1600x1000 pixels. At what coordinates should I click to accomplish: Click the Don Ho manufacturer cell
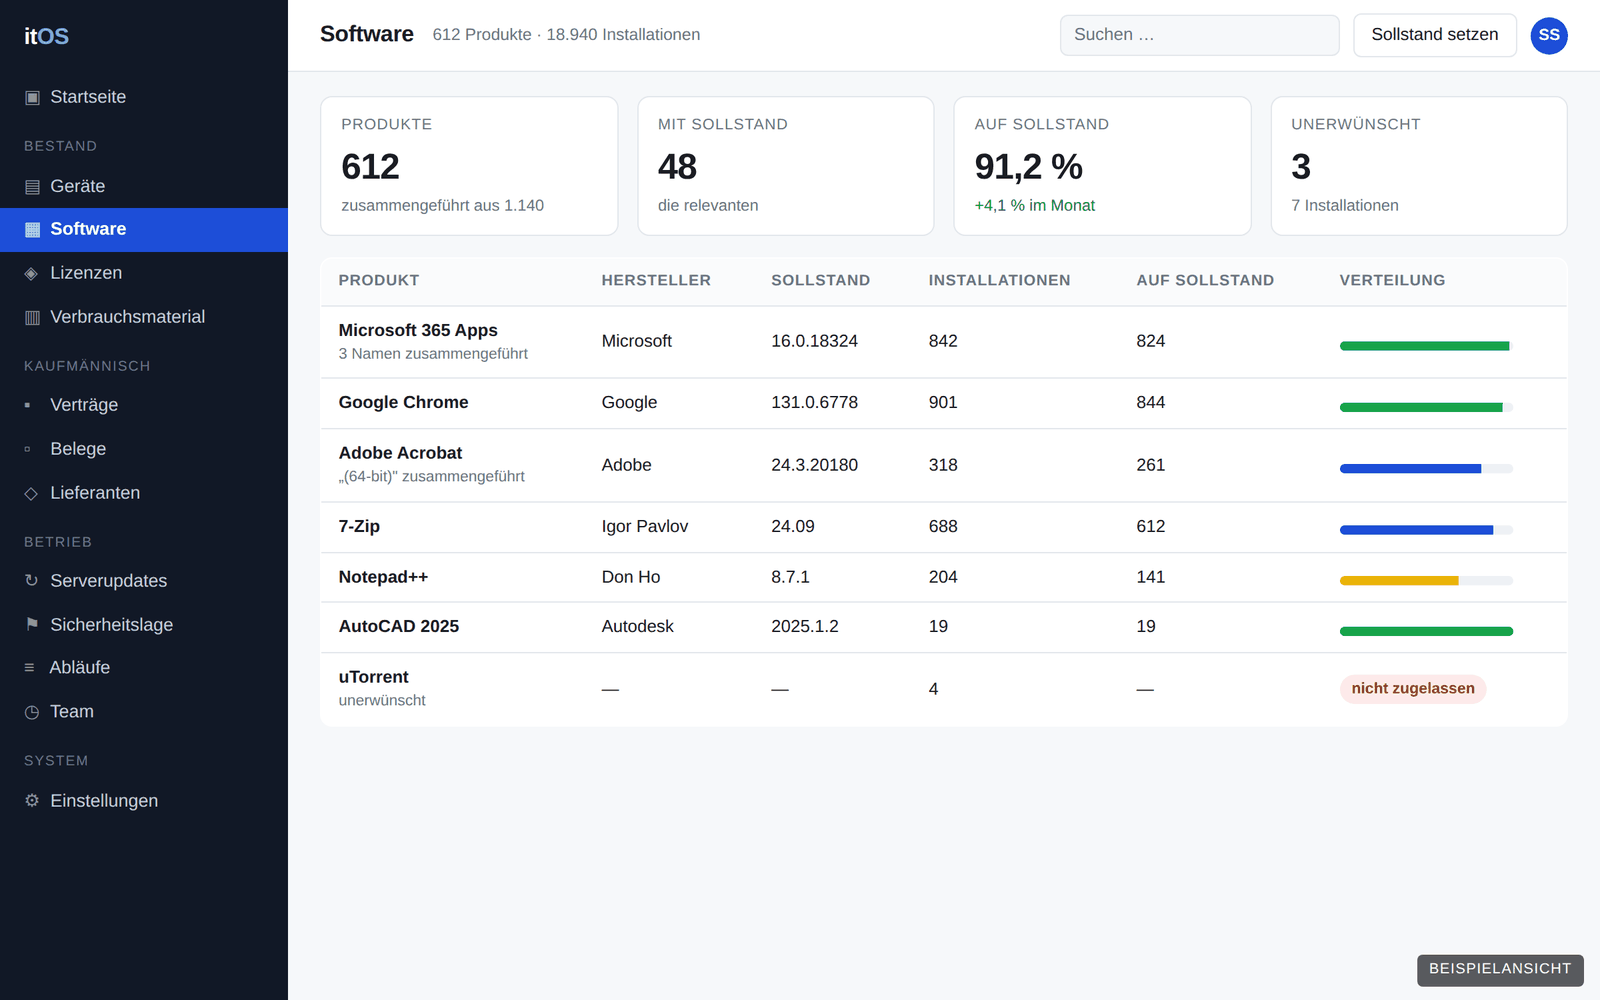point(631,577)
